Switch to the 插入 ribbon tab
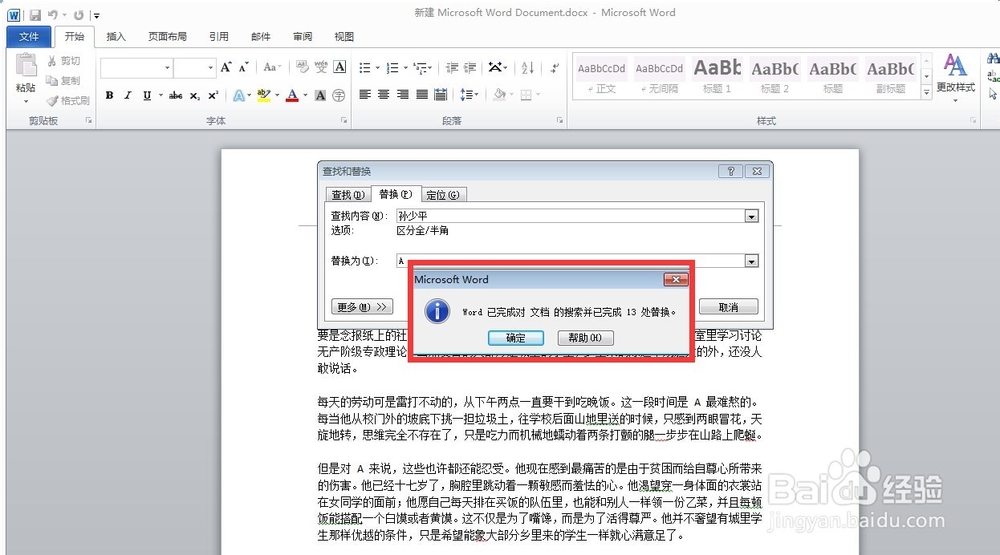The width and height of the screenshot is (1000, 555). coord(115,37)
